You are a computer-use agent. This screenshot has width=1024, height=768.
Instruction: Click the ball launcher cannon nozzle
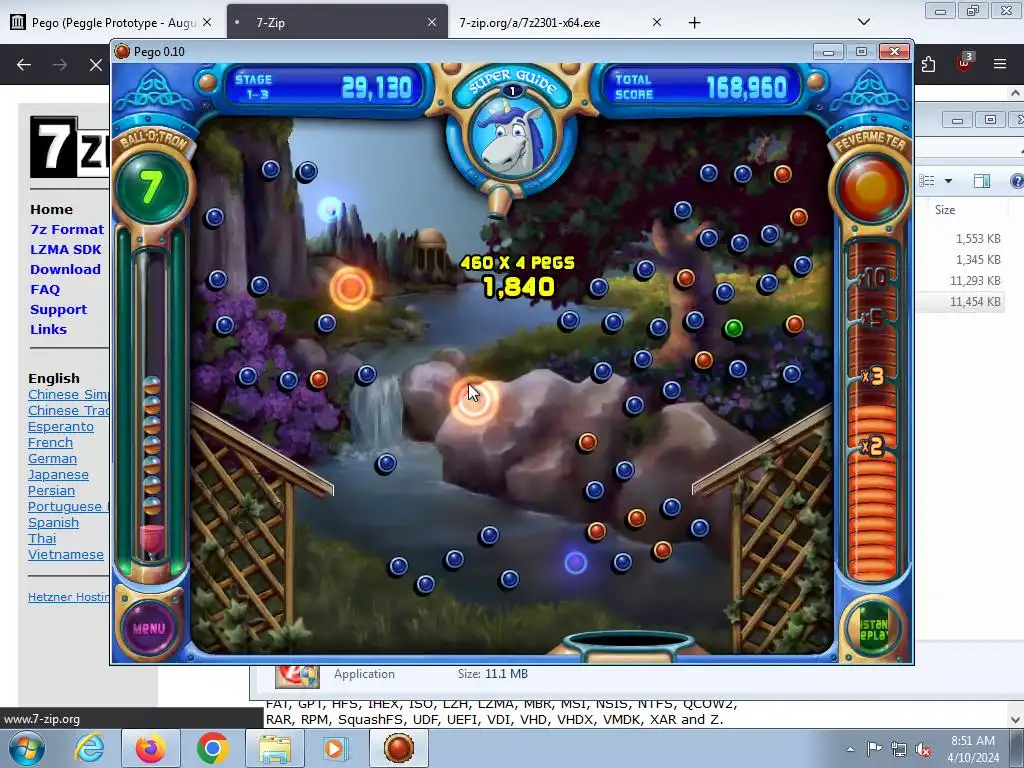[x=500, y=202]
